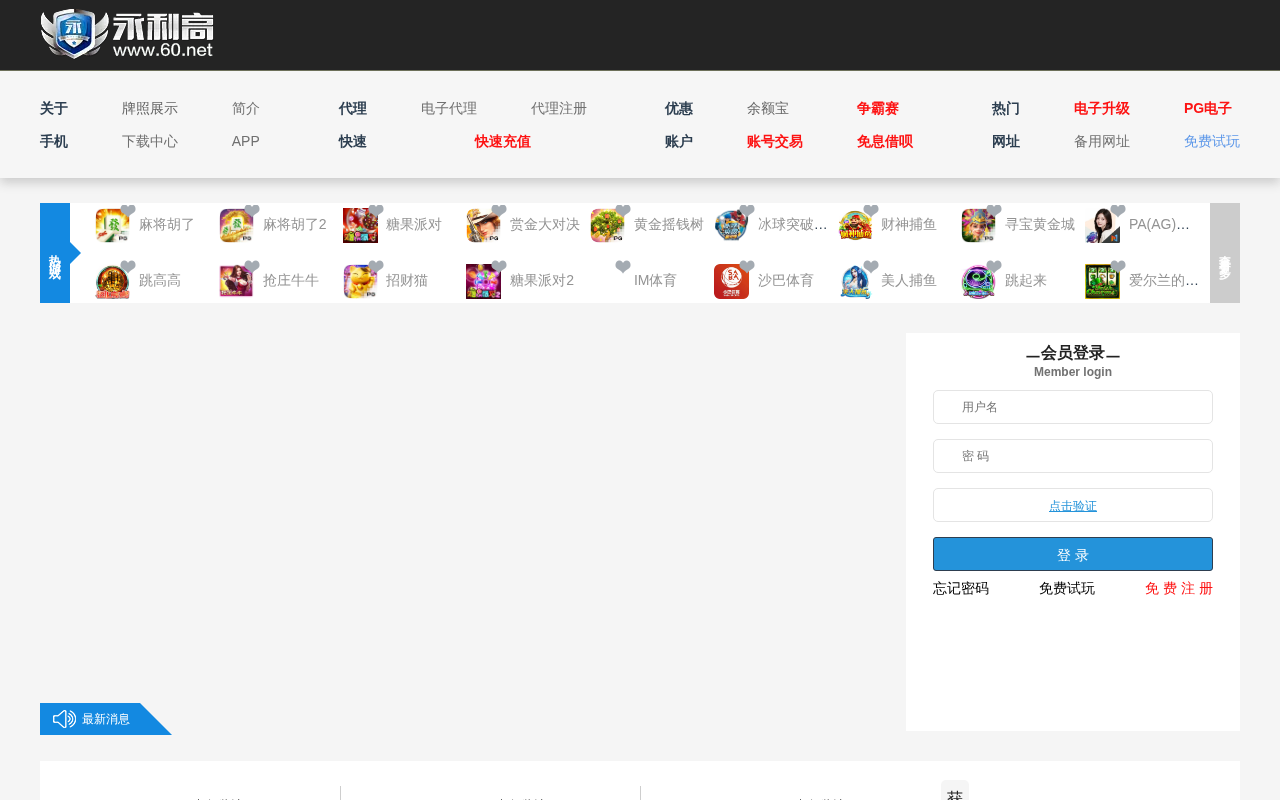Viewport: 1280px width, 800px height.
Task: Favorite 糖果派对 with its heart
Action: [x=376, y=212]
